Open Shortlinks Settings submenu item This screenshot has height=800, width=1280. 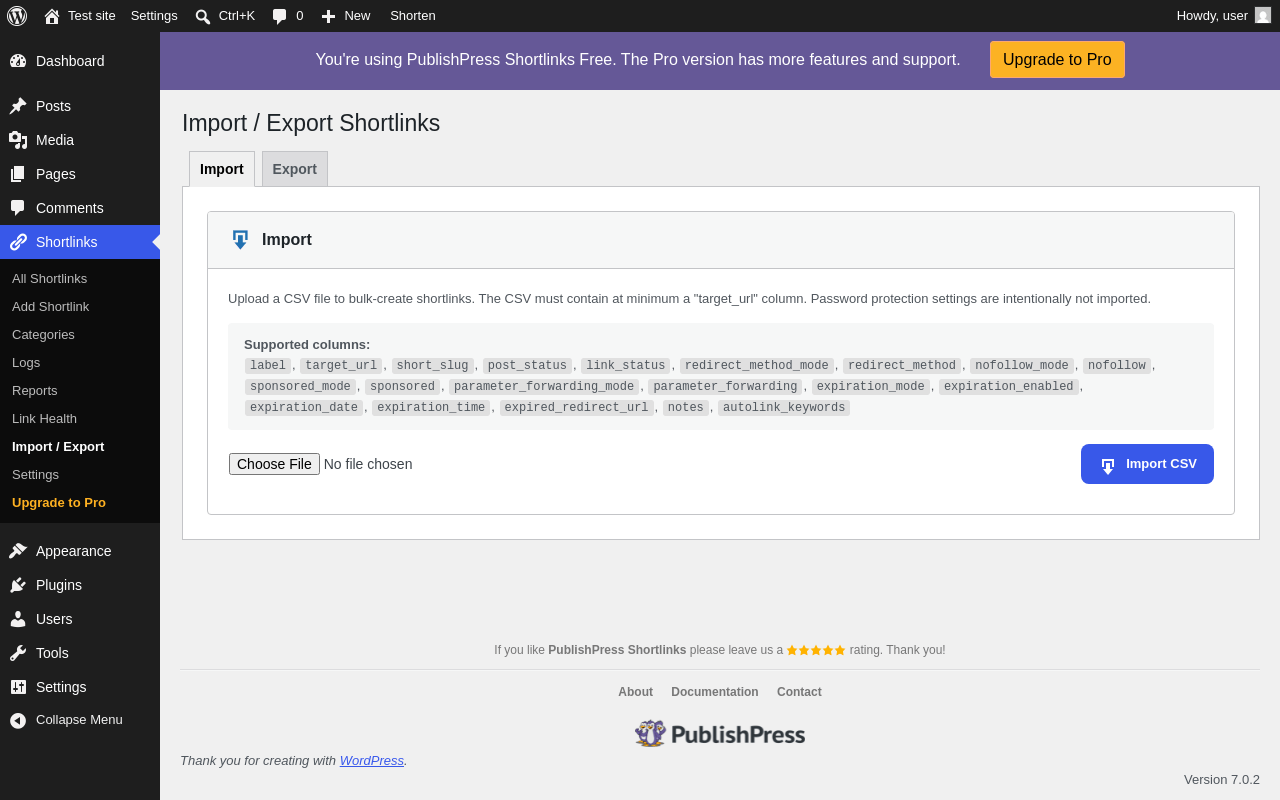coord(35,474)
